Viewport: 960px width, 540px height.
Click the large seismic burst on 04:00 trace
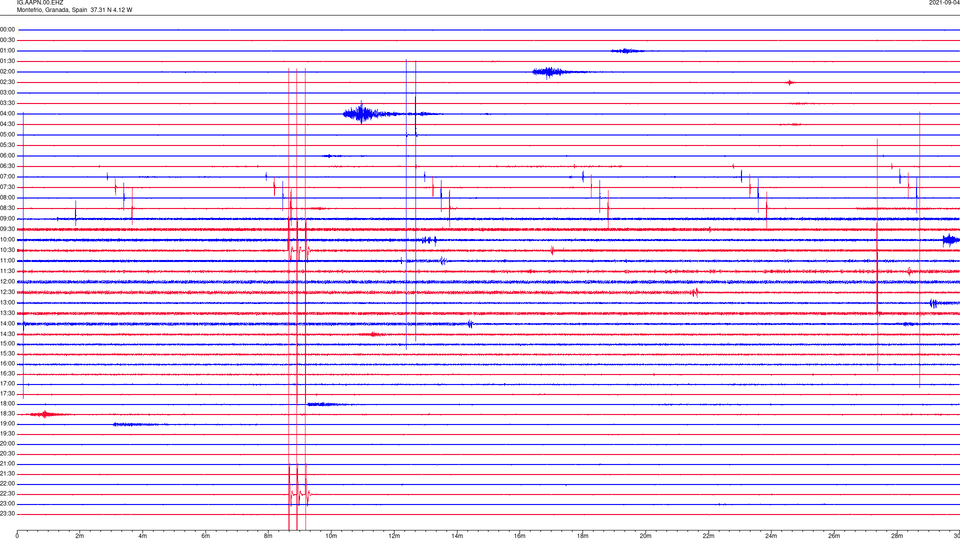point(362,114)
